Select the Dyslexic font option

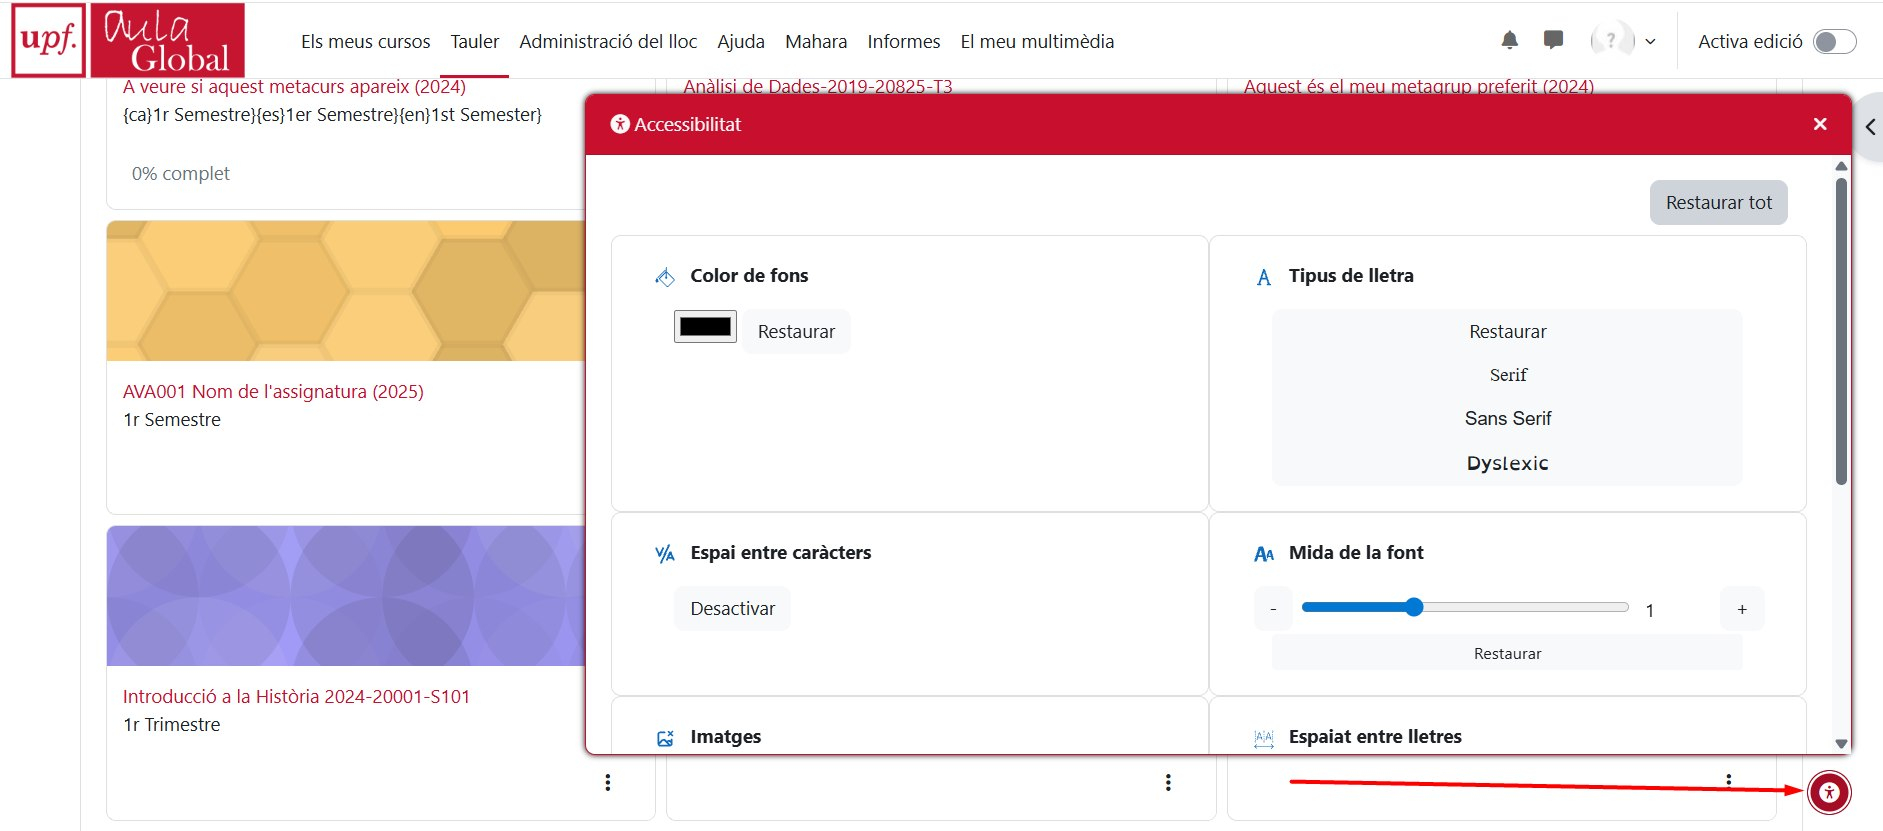1507,463
